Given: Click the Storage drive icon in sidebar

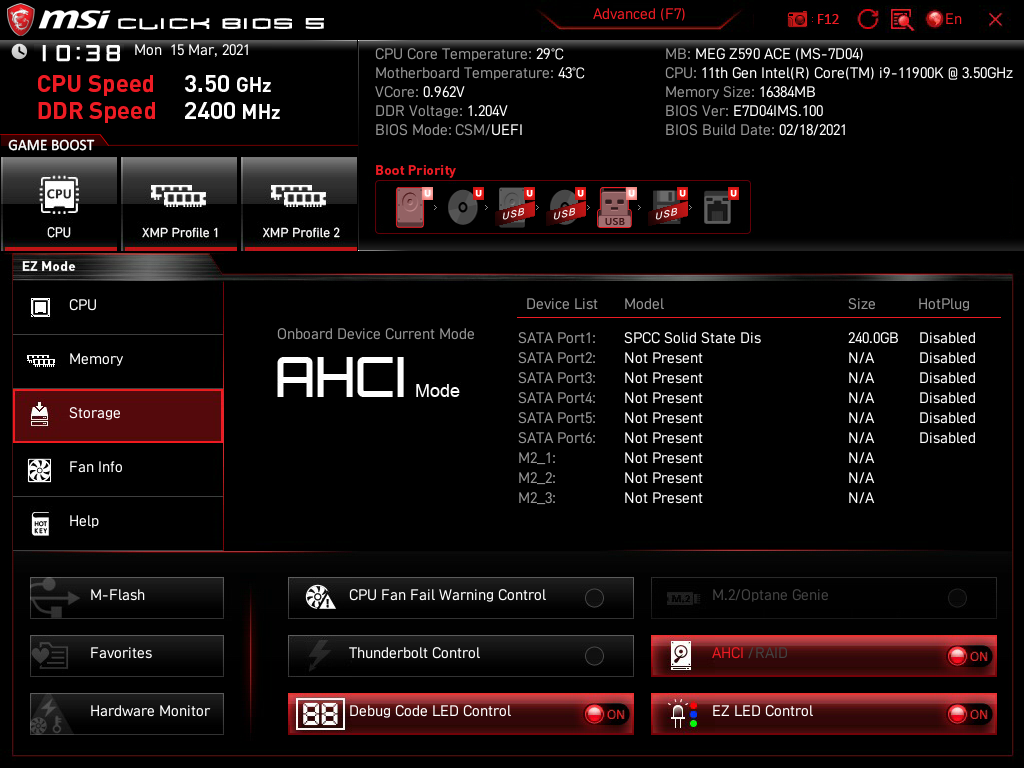Looking at the screenshot, I should 40,414.
